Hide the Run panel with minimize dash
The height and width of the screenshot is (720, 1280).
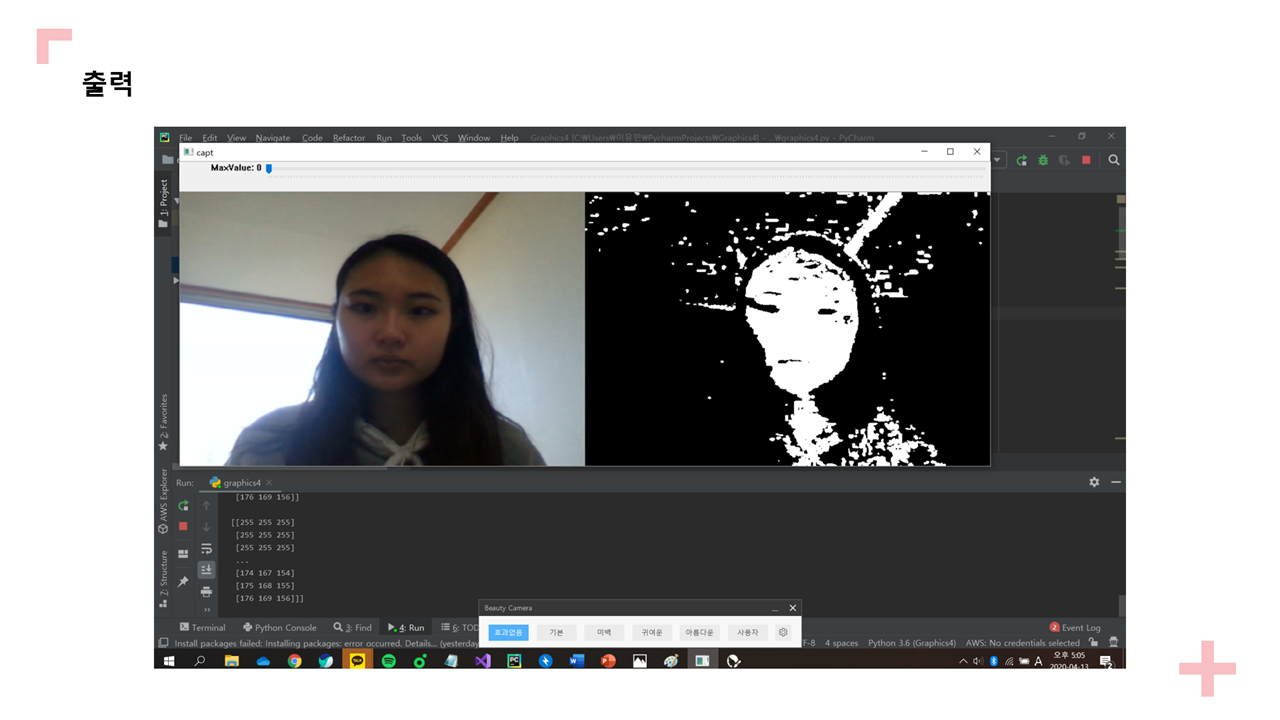click(x=1115, y=482)
